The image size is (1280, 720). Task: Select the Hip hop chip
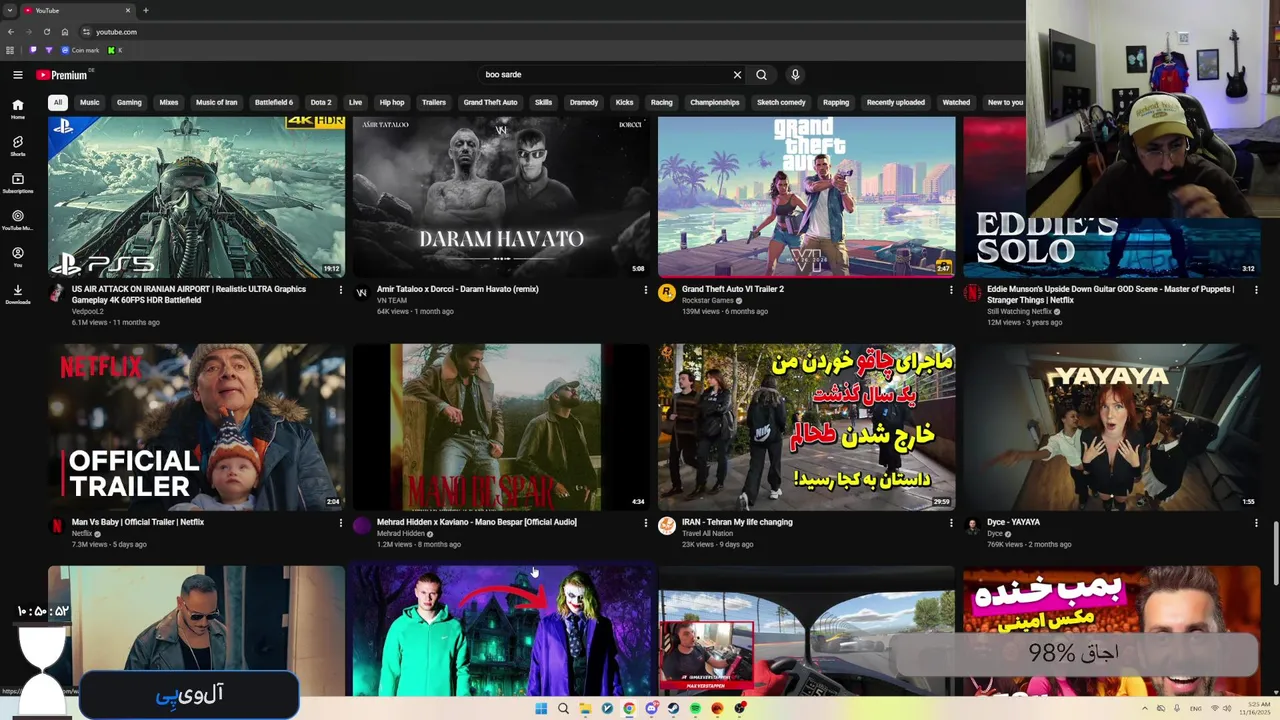(x=392, y=102)
